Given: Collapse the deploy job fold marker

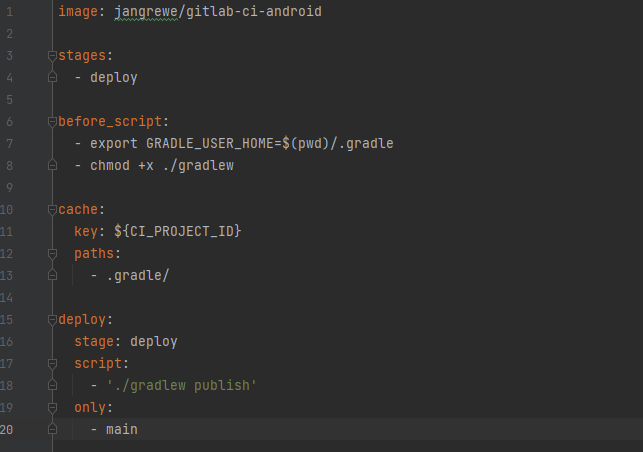Looking at the screenshot, I should 52,319.
